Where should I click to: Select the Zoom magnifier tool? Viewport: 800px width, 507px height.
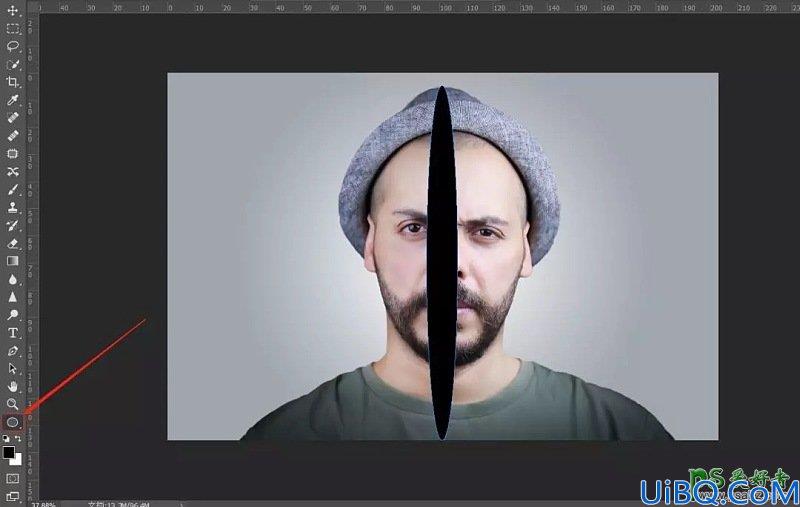point(13,404)
